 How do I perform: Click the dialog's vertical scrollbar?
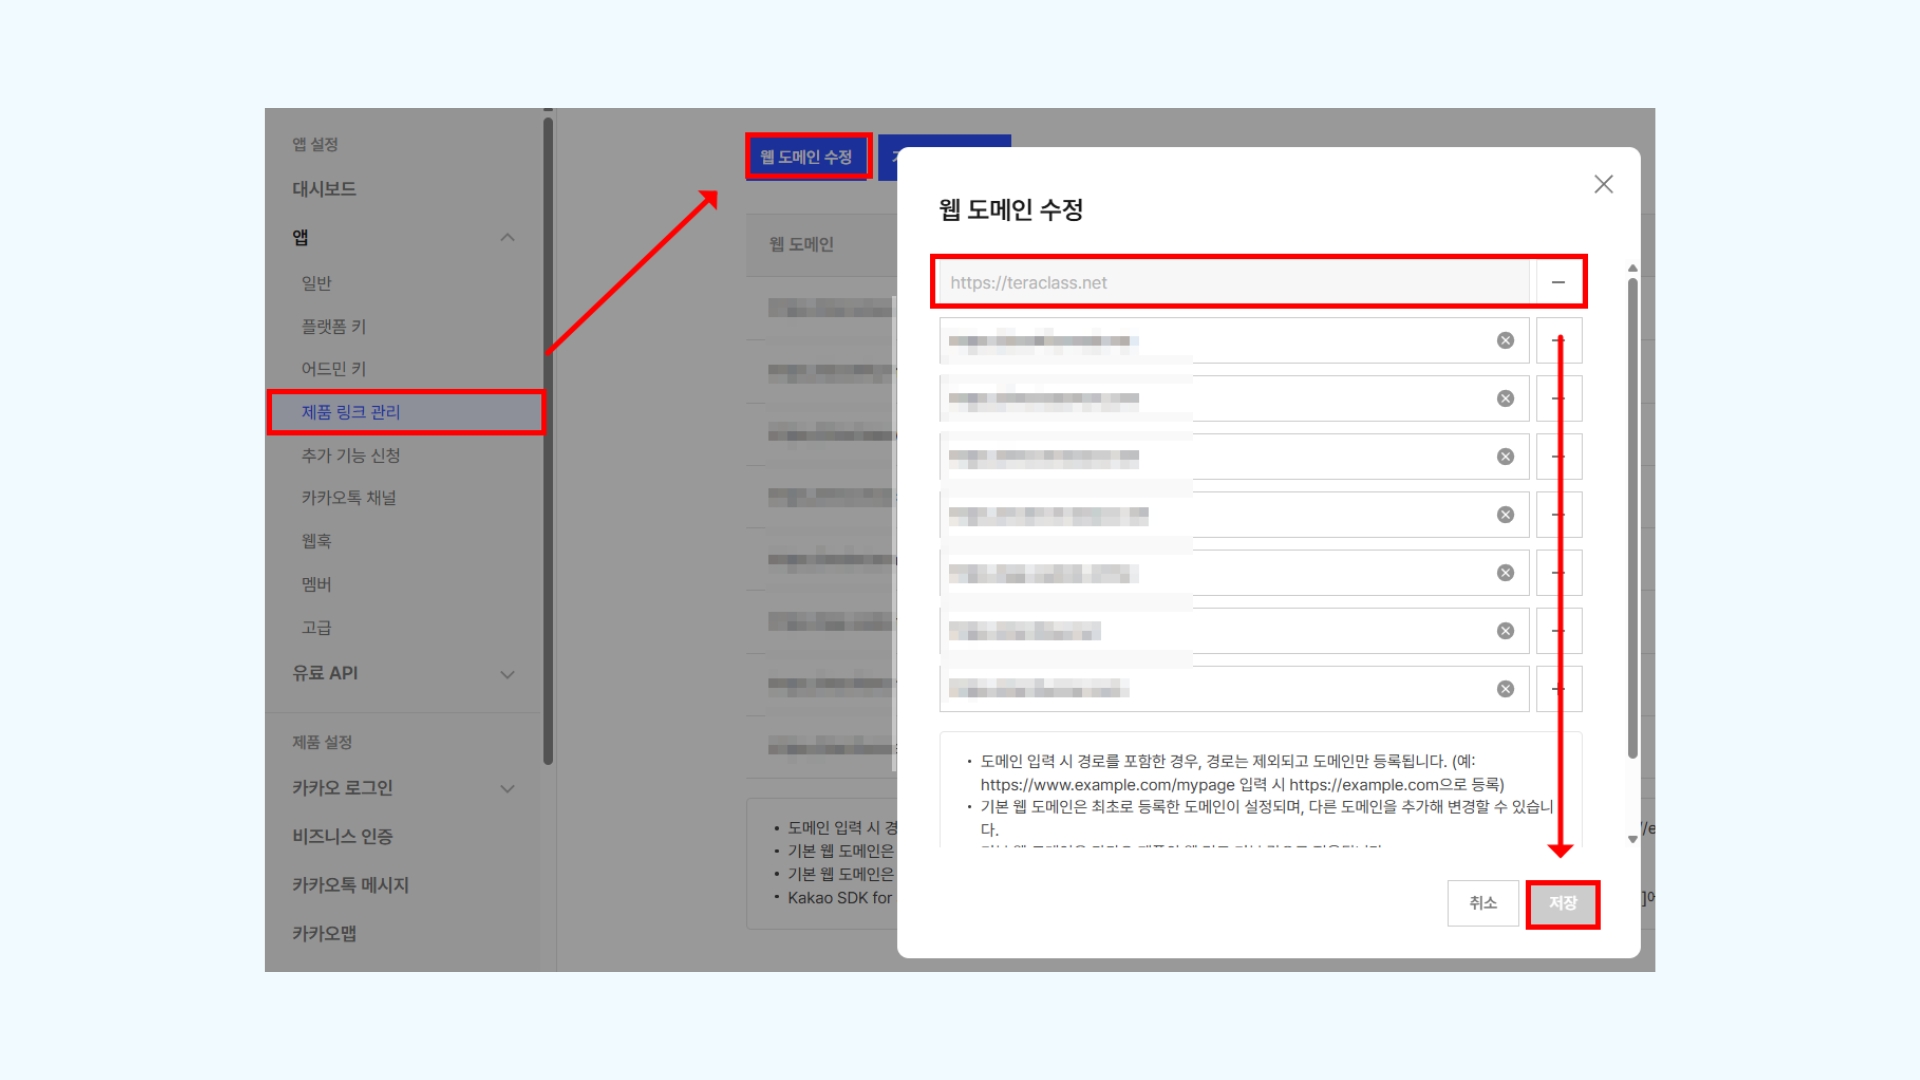[1632, 520]
